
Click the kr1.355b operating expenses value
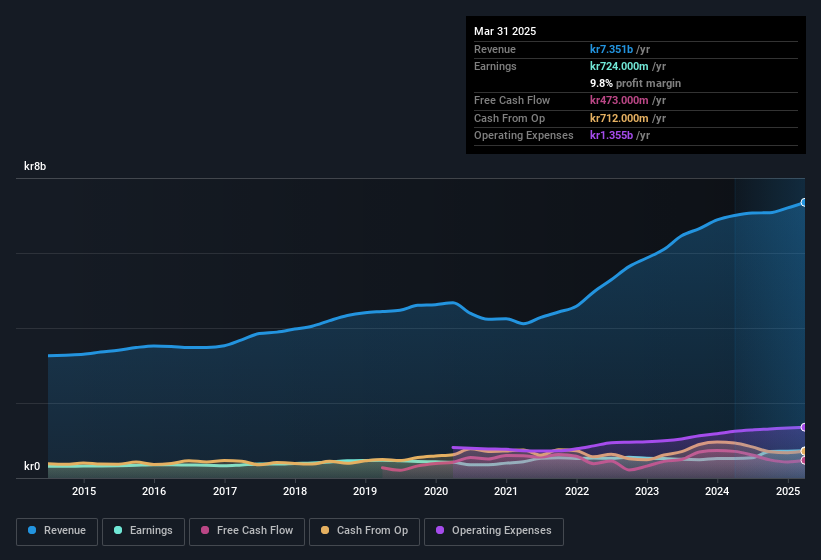click(x=611, y=135)
